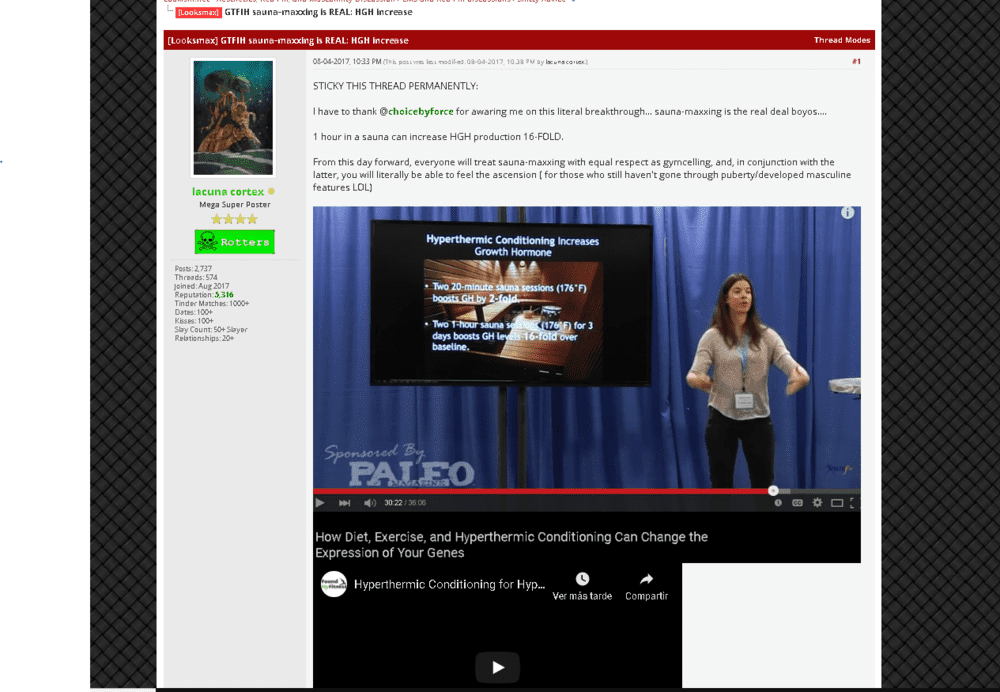1000x692 pixels.
Task: Open lacuna cortex username profile link
Action: tap(228, 191)
